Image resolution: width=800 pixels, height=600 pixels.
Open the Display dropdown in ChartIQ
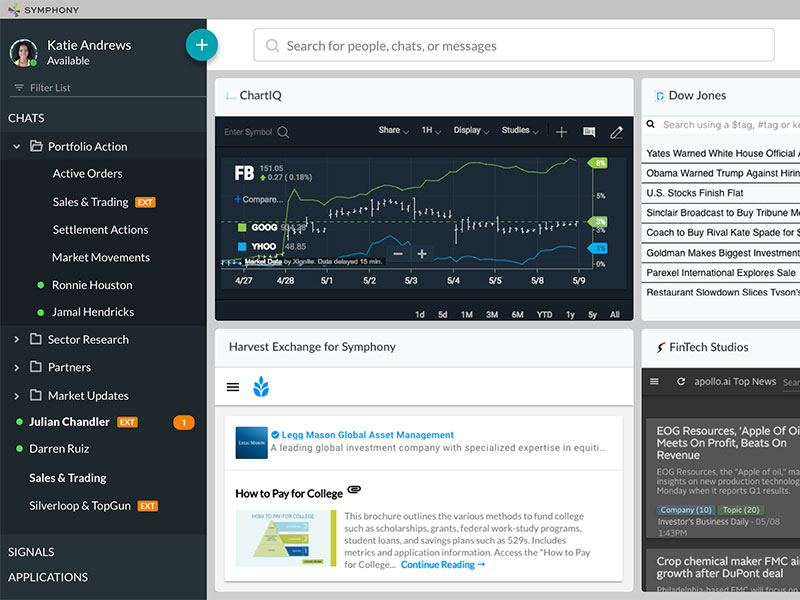[x=471, y=131]
